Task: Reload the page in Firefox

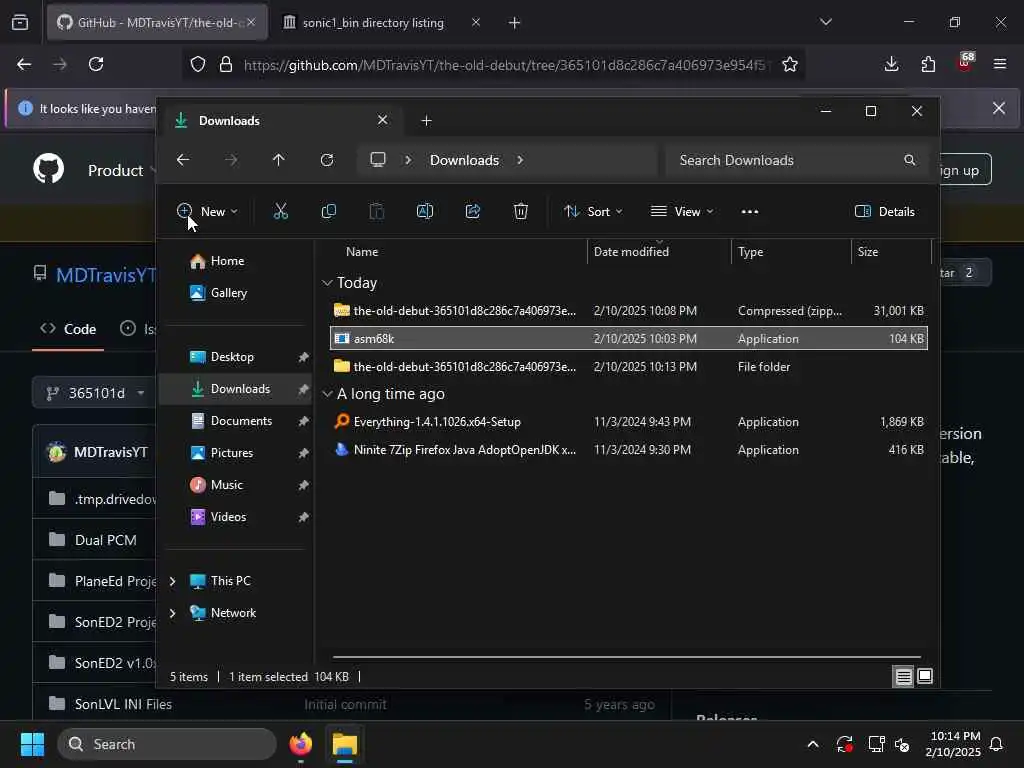Action: [x=96, y=64]
